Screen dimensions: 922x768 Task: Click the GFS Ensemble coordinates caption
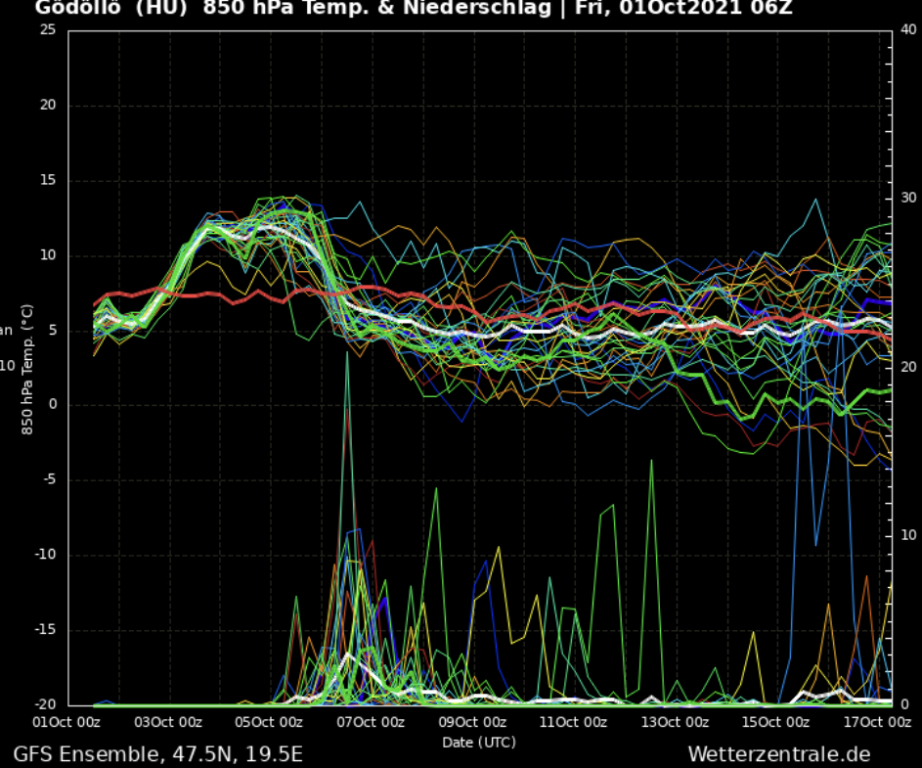point(158,754)
